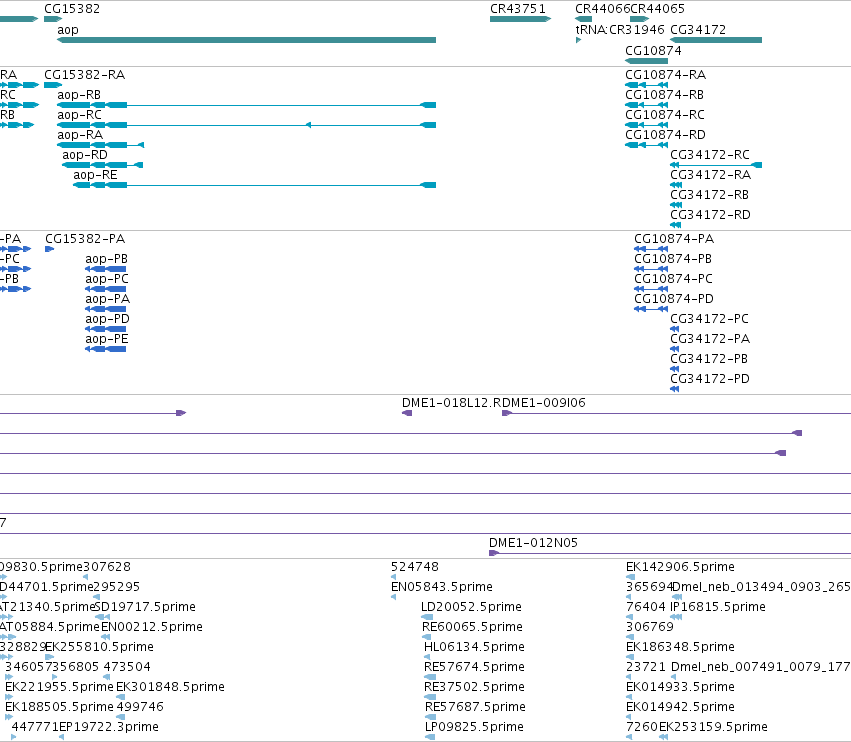
Task: Select EST EN00212.5prime
Action: pyautogui.click(x=104, y=637)
